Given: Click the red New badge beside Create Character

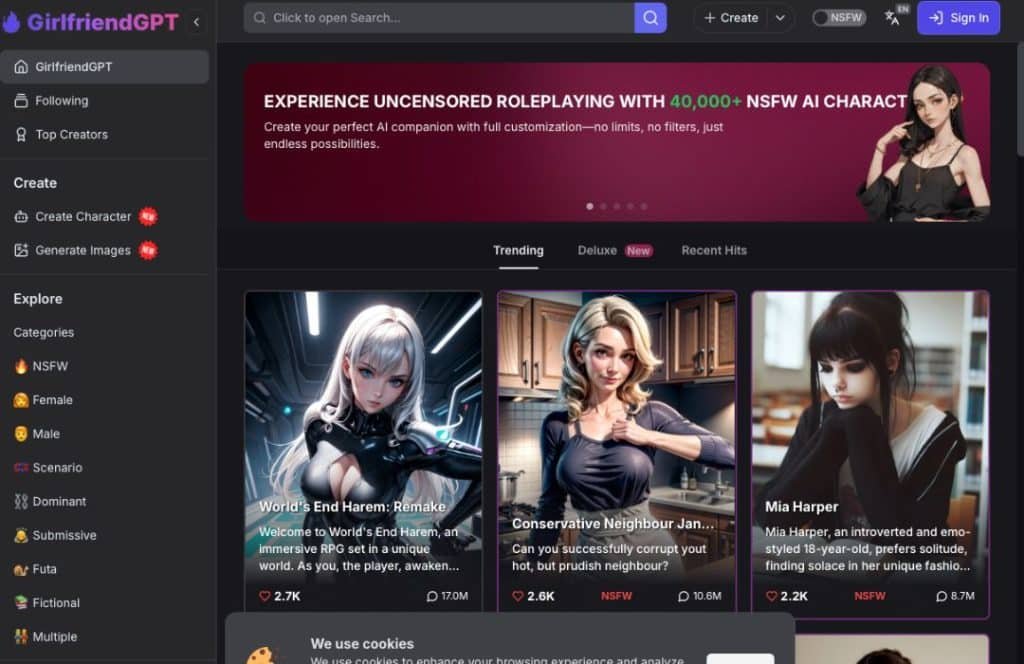Looking at the screenshot, I should [x=148, y=217].
